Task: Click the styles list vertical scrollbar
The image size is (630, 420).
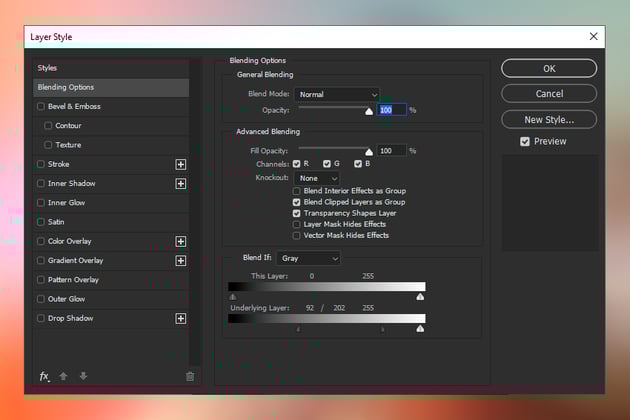Action: (195, 213)
